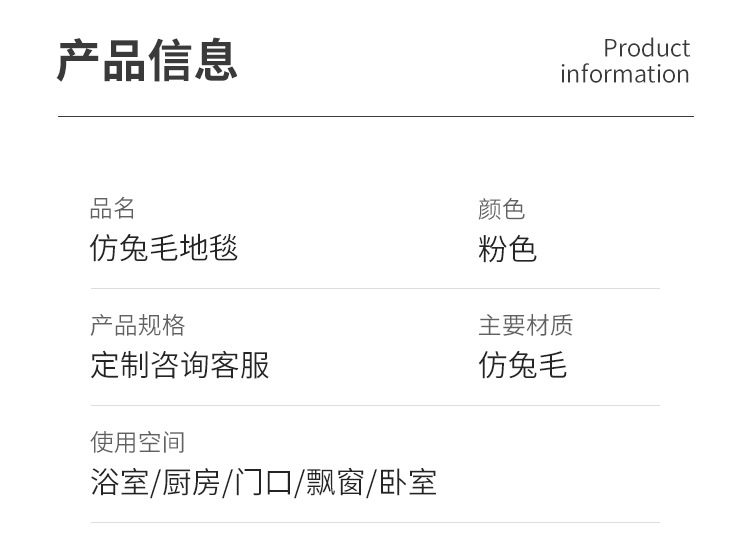Screen dimensions: 750x557
Task: Click the divider line below the 品名 row
Action: pyautogui.click(x=375, y=289)
